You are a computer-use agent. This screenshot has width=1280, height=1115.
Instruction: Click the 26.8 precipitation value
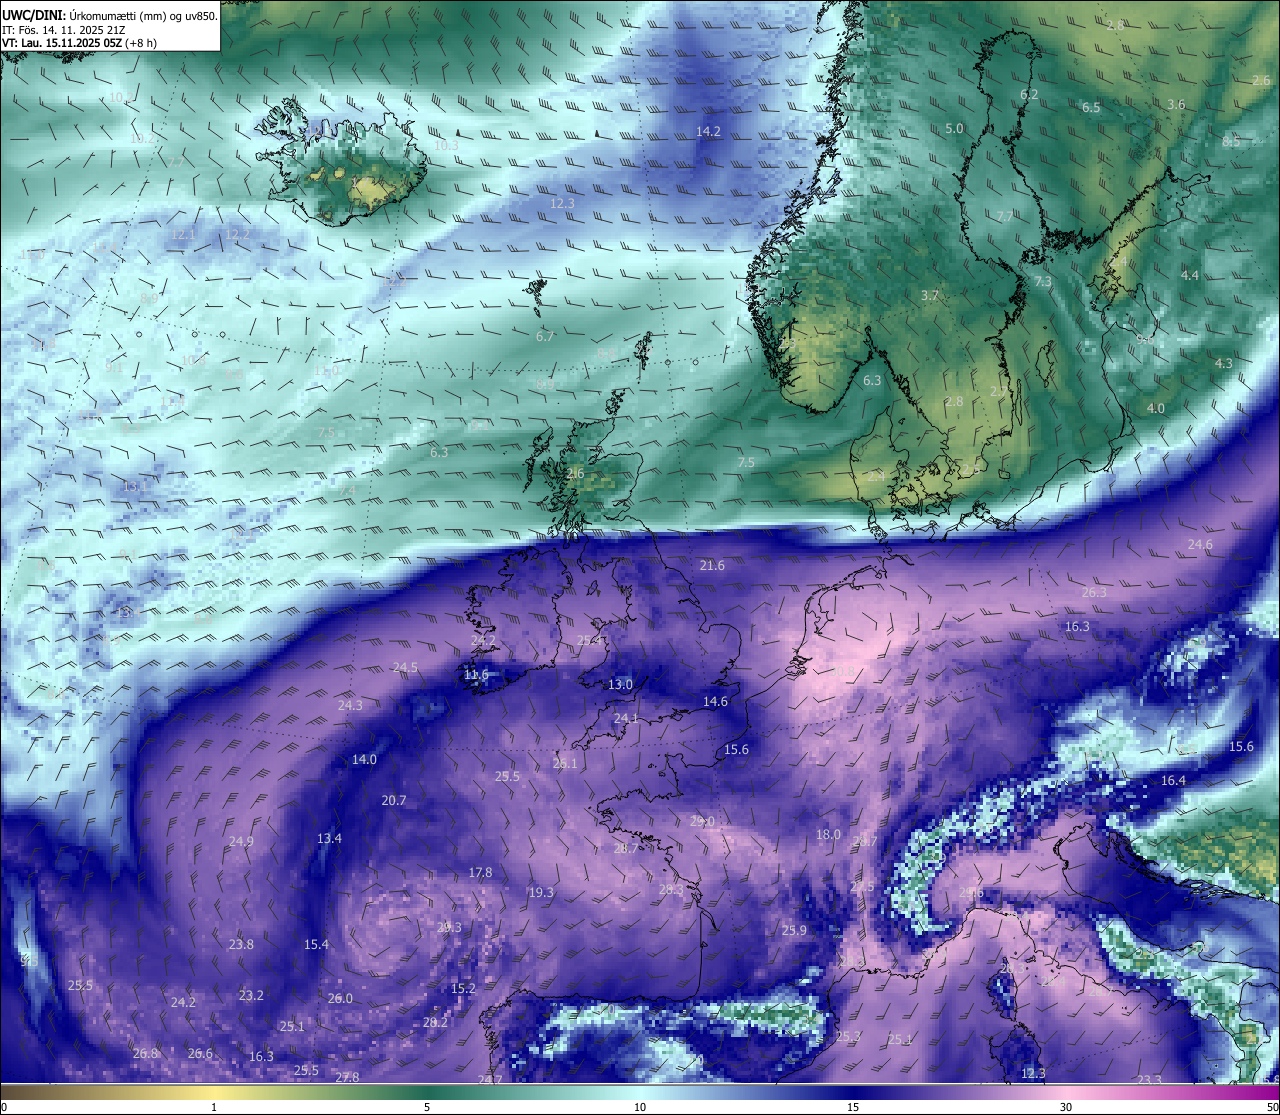click(145, 1053)
